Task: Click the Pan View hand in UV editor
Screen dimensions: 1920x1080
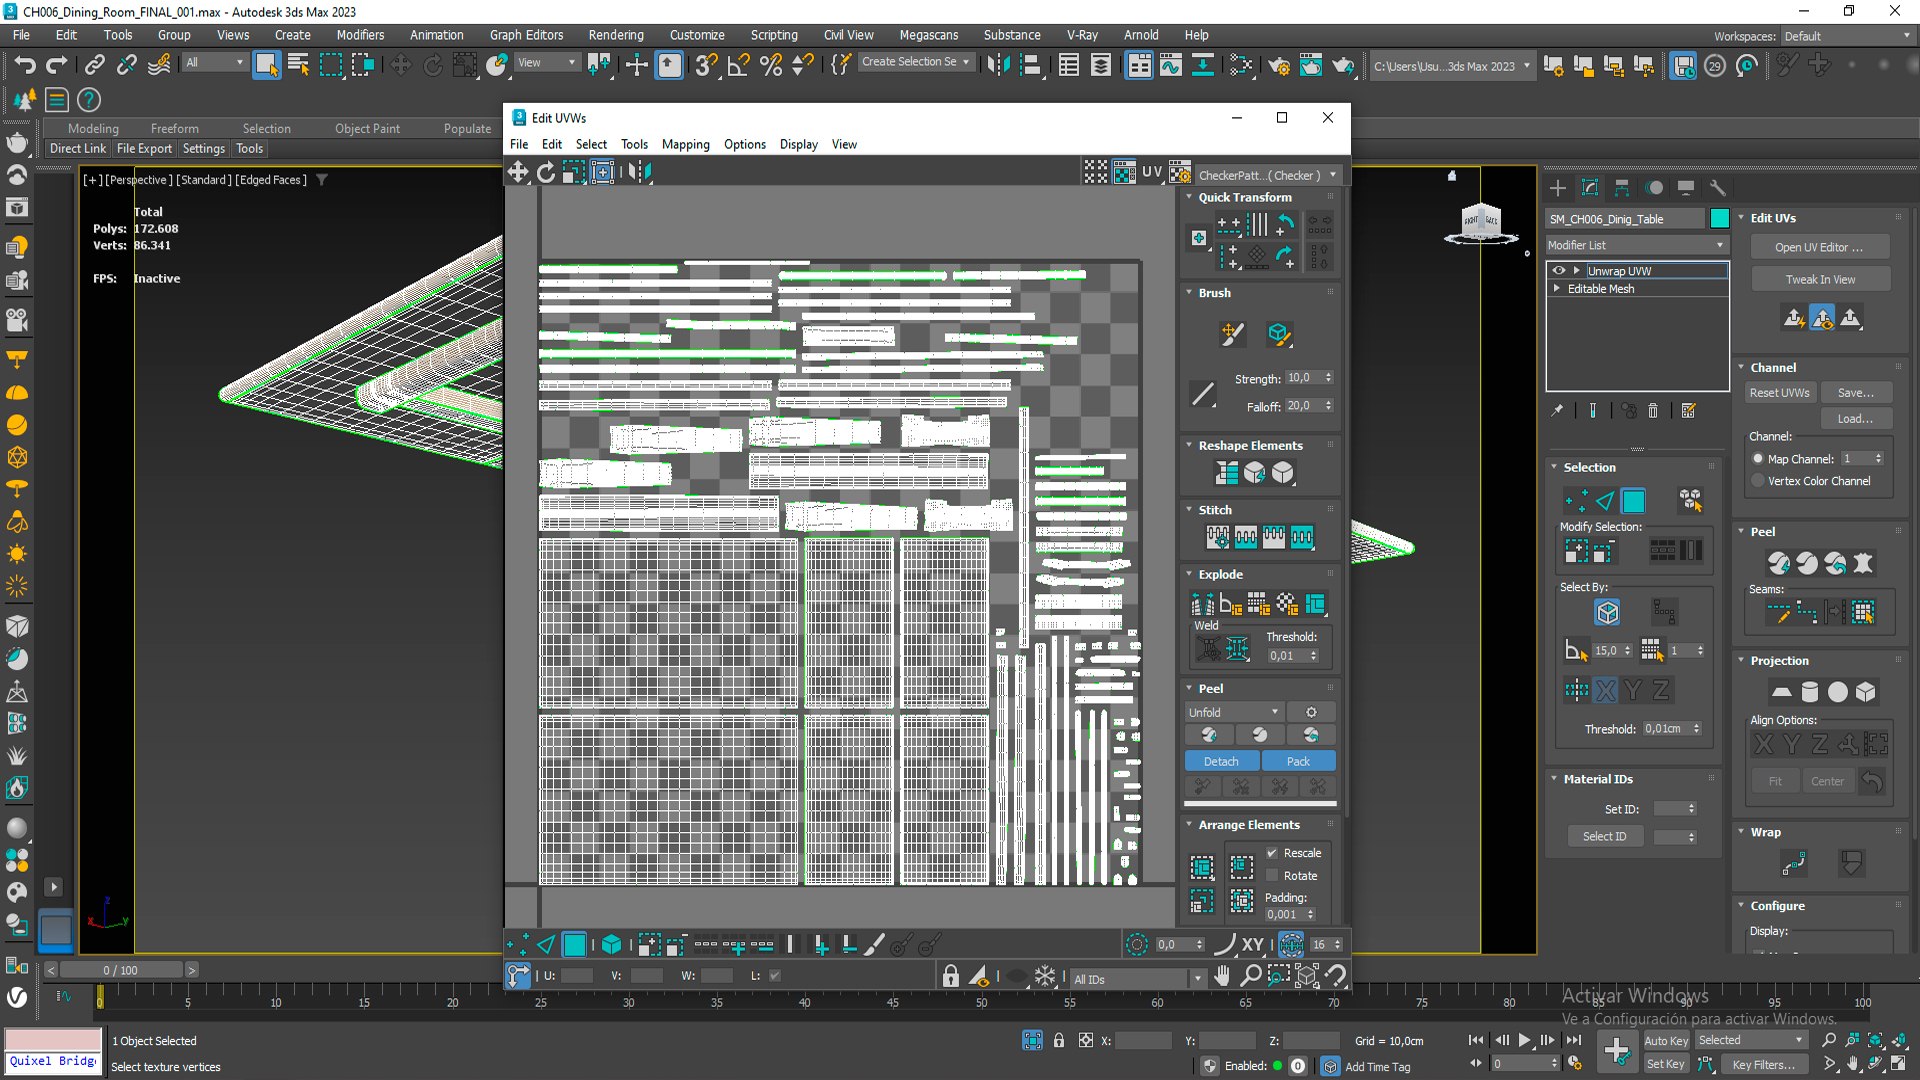Action: 1222,976
